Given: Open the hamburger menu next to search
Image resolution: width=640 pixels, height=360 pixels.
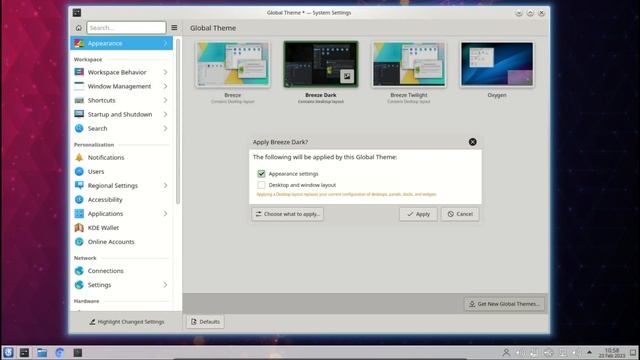Looking at the screenshot, I should pyautogui.click(x=174, y=28).
